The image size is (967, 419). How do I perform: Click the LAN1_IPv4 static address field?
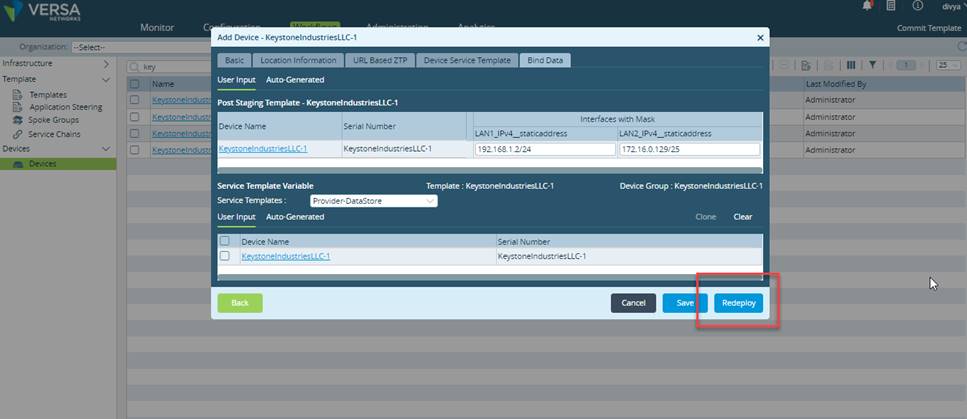[x=545, y=149]
